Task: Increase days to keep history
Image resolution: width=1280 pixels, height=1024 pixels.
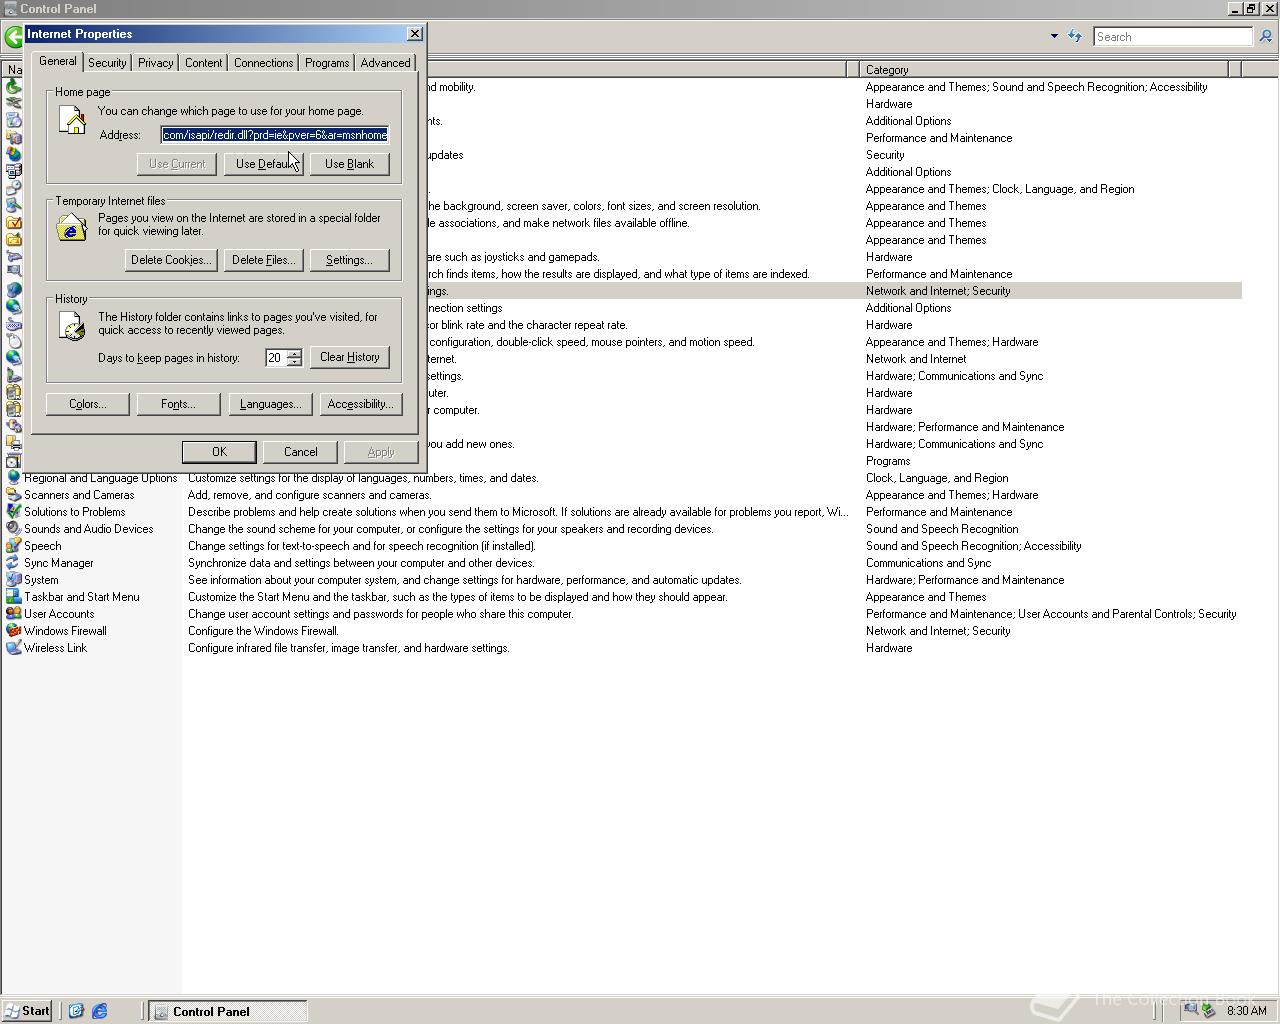Action: point(294,353)
